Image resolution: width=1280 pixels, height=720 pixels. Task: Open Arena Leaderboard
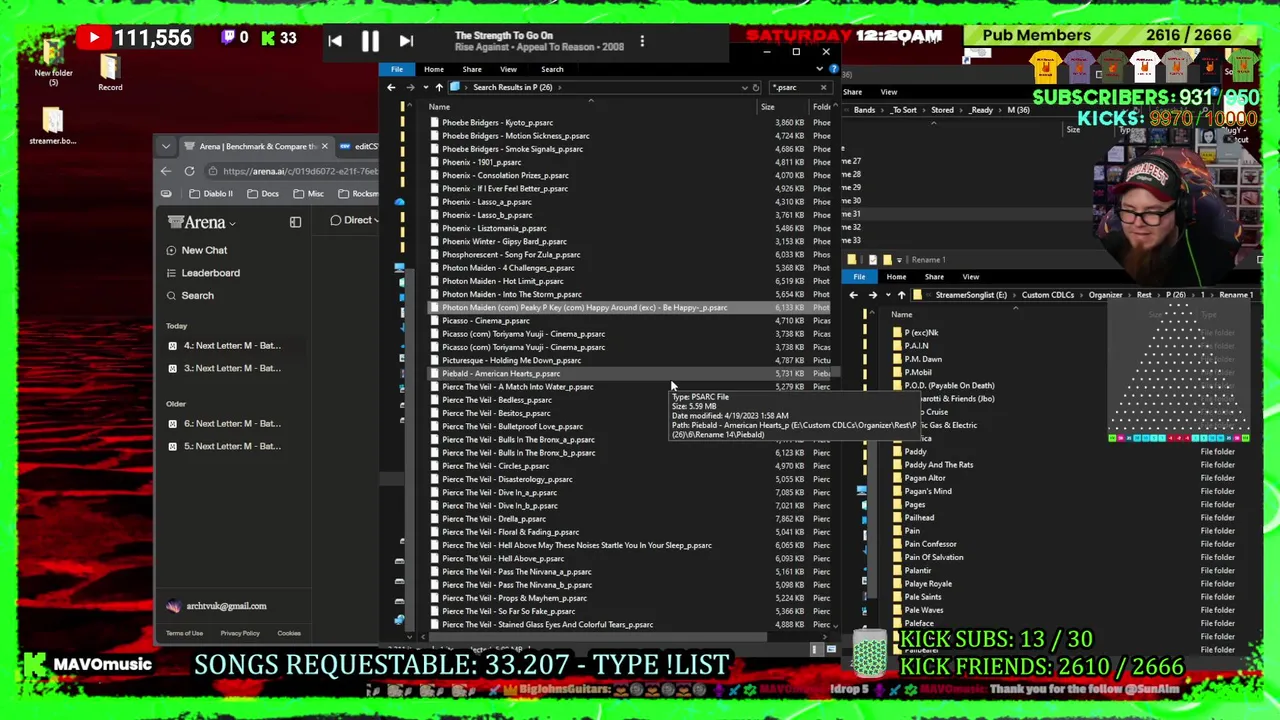coord(203,273)
